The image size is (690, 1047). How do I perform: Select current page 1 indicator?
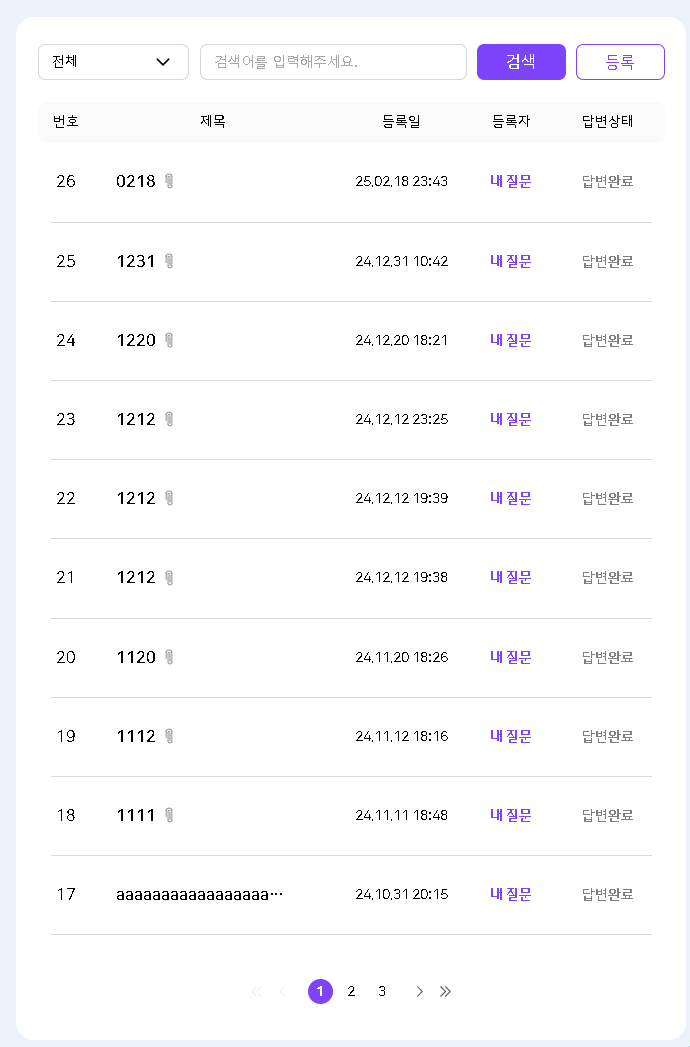click(x=320, y=991)
